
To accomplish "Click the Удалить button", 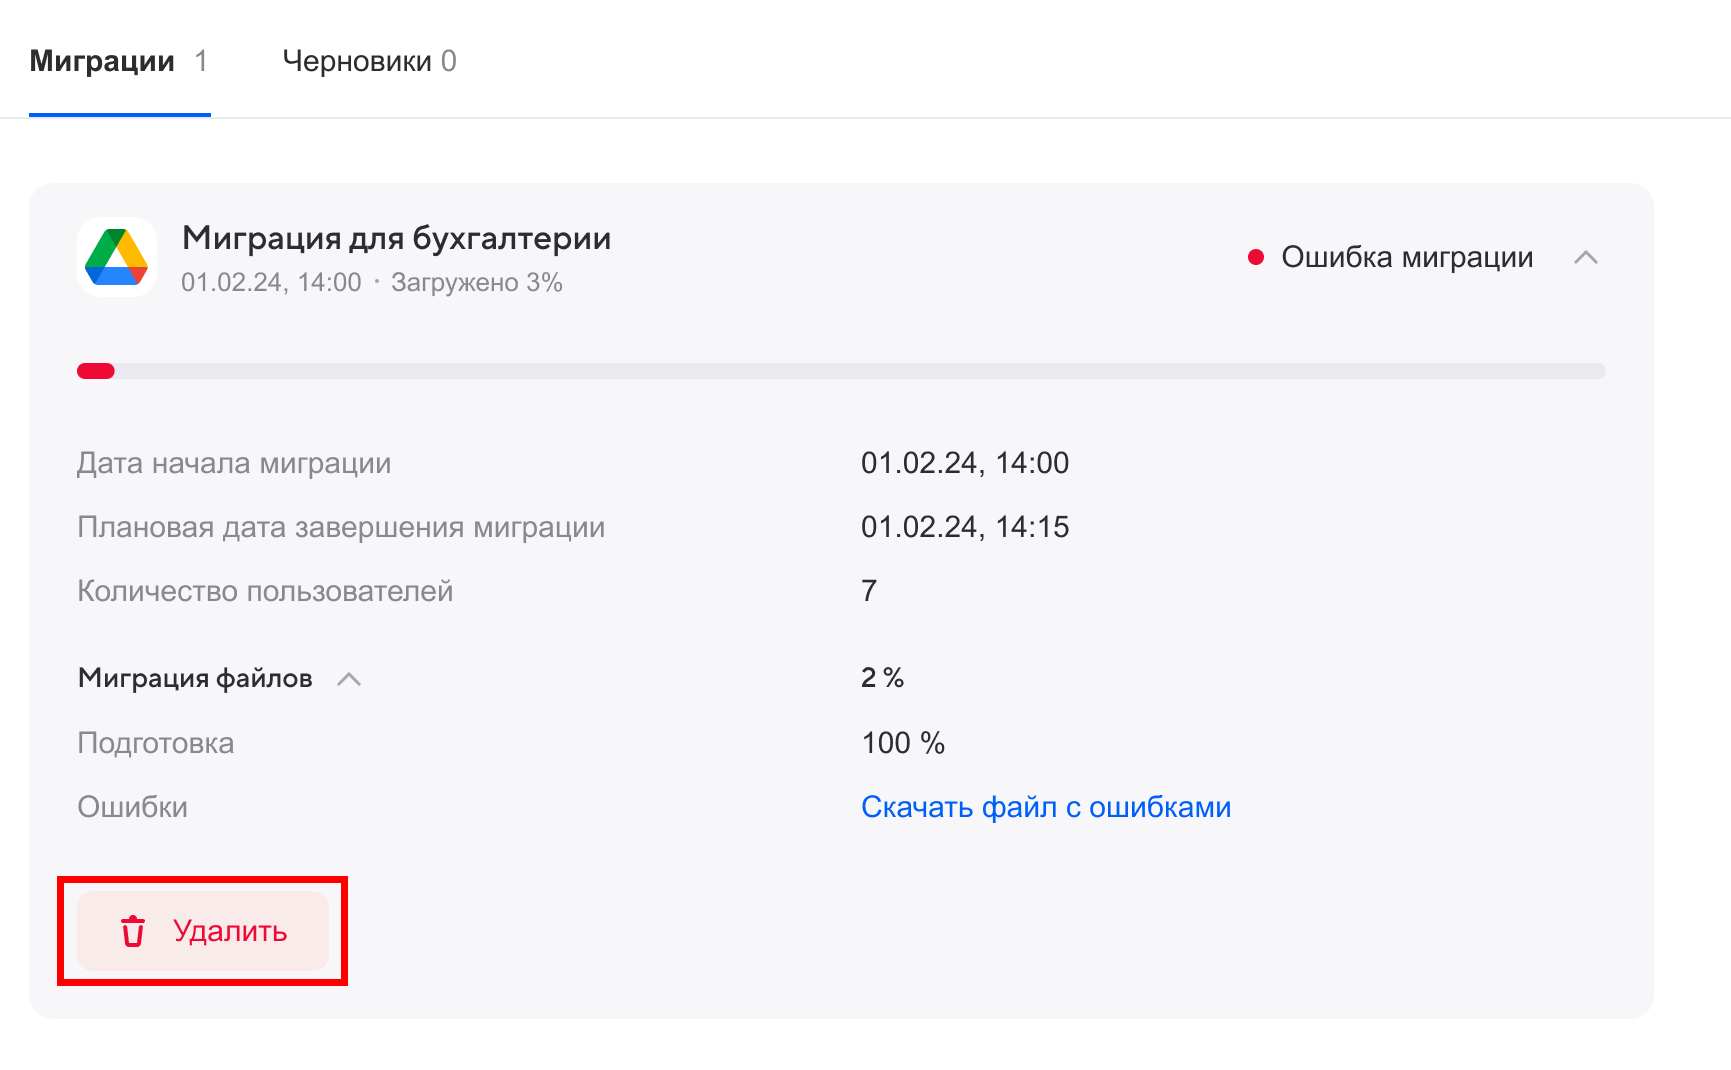I will [x=203, y=931].
